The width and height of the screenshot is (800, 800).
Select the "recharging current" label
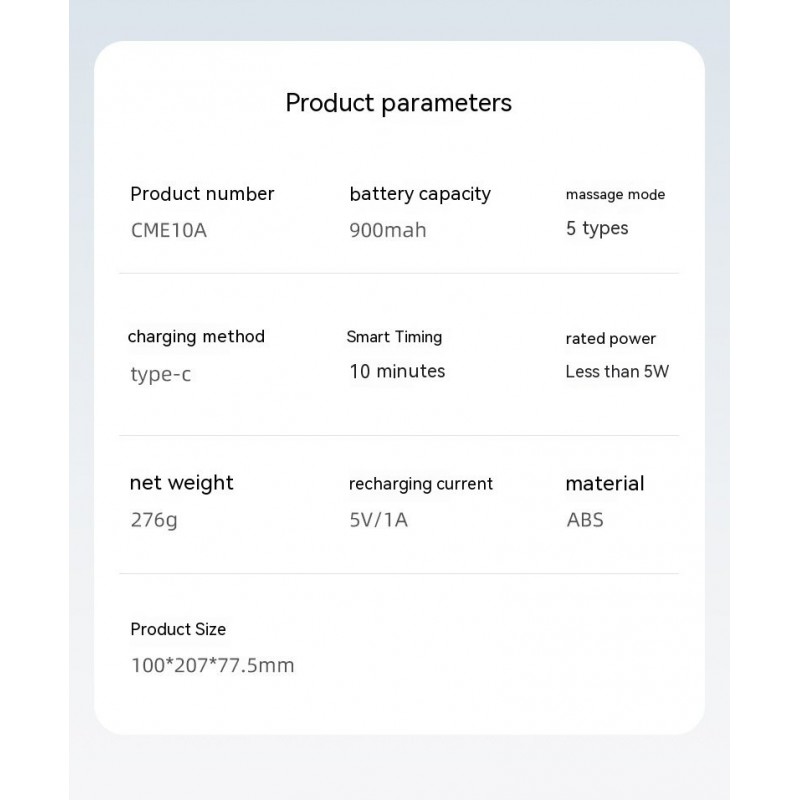point(421,484)
